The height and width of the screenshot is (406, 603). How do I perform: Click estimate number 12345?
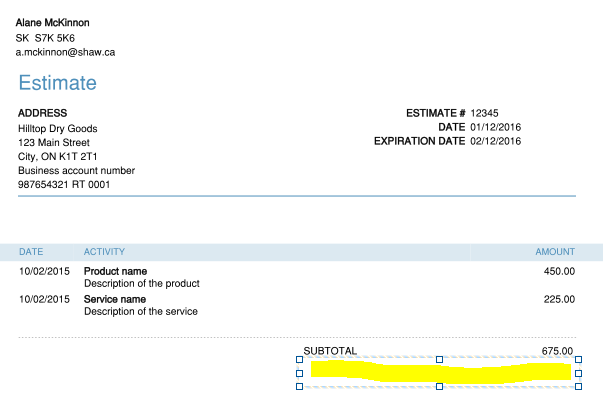pyautogui.click(x=484, y=113)
